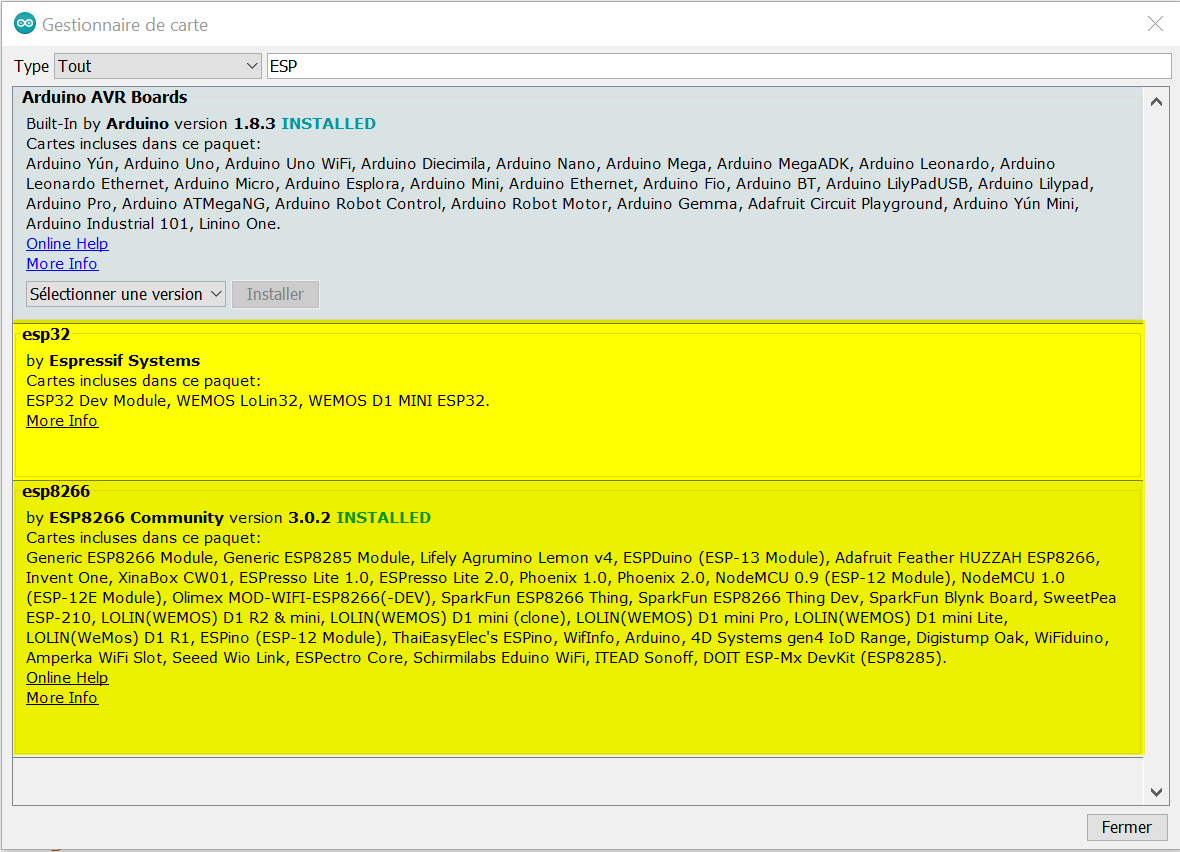Click the Gestionnaire de carte title bar
This screenshot has width=1180, height=852.
tap(600, 24)
